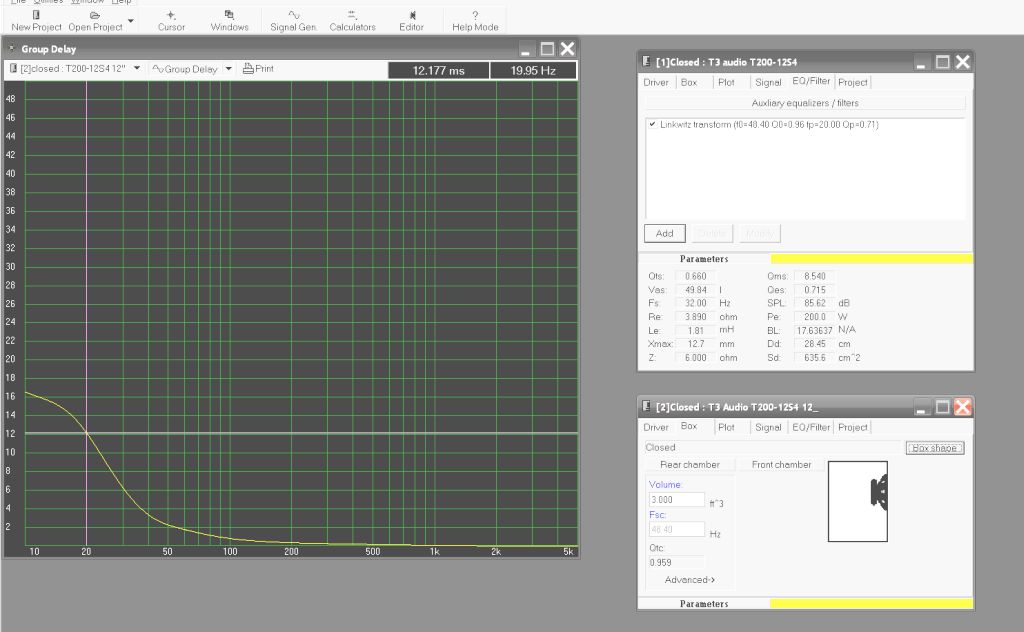Select the Linkwitz transform filter entry
Image resolution: width=1024 pixels, height=632 pixels.
769,125
